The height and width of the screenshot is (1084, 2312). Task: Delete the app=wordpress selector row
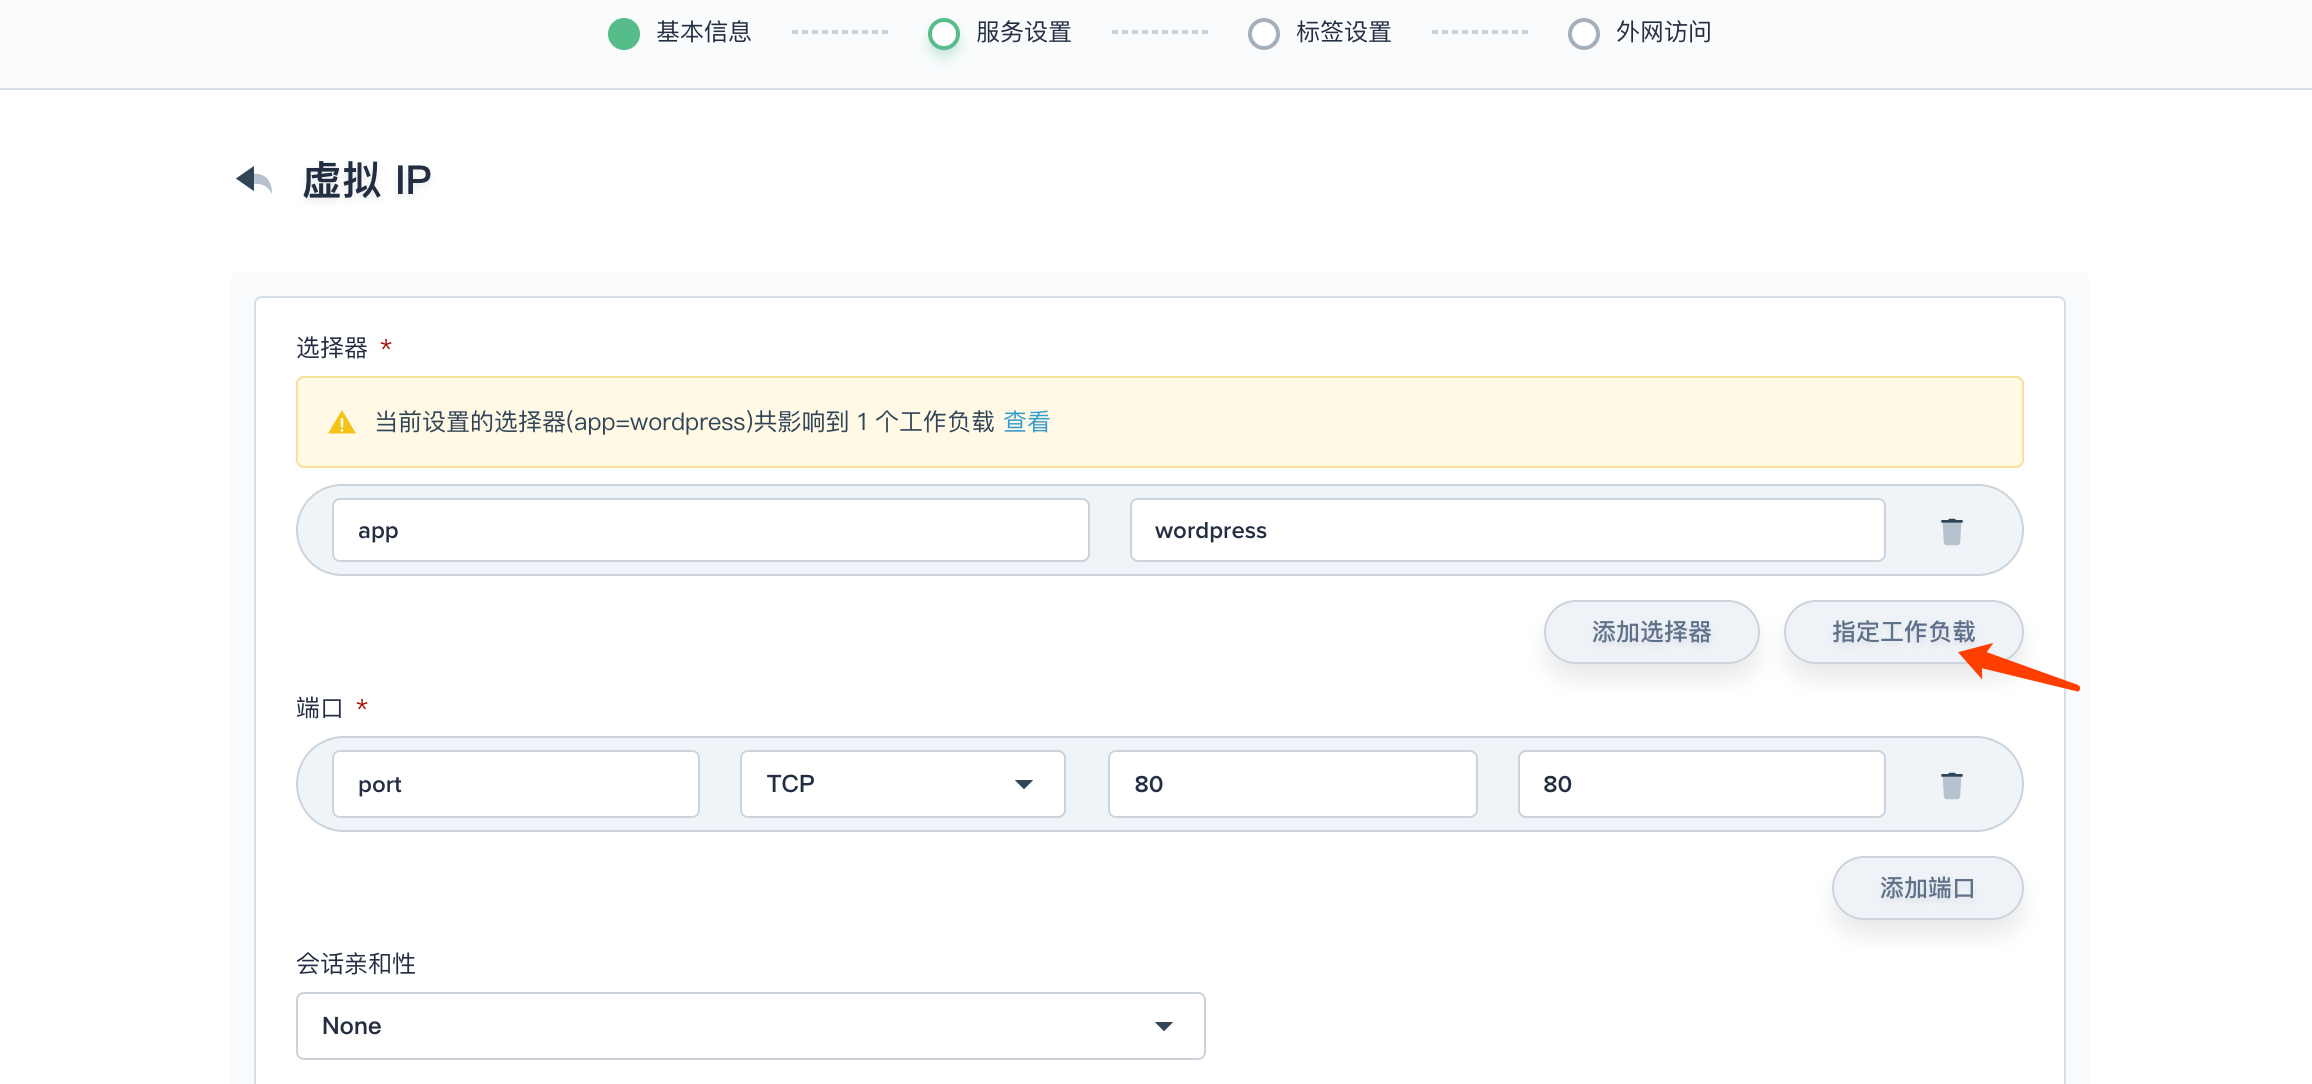[1951, 531]
